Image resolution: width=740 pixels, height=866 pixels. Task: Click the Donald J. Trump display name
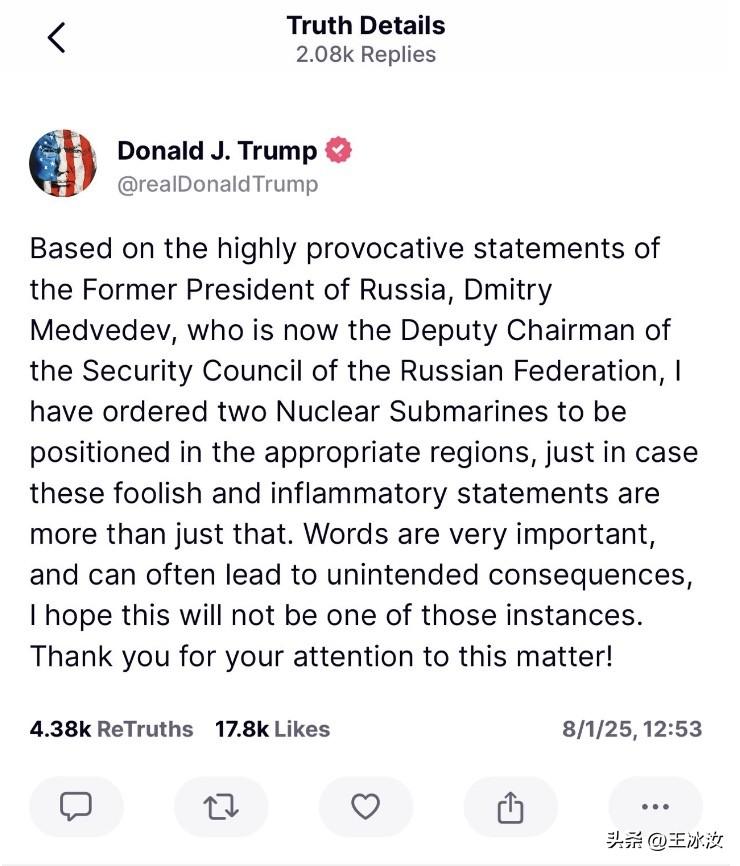pos(217,150)
